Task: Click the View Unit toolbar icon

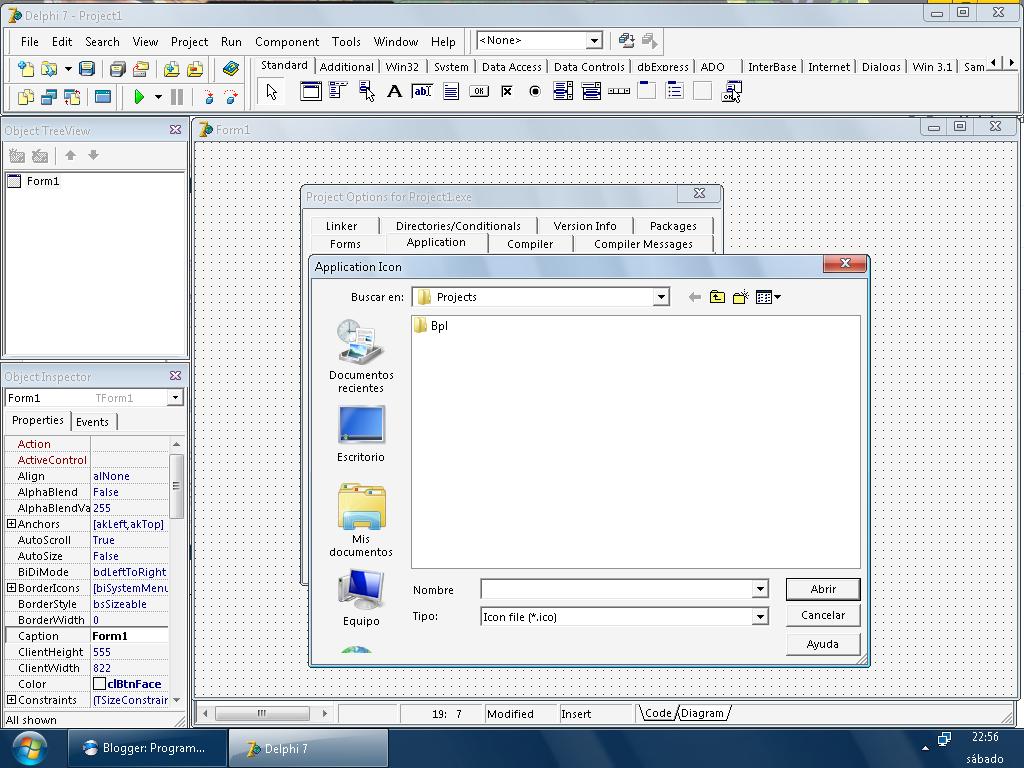Action: 25,97
